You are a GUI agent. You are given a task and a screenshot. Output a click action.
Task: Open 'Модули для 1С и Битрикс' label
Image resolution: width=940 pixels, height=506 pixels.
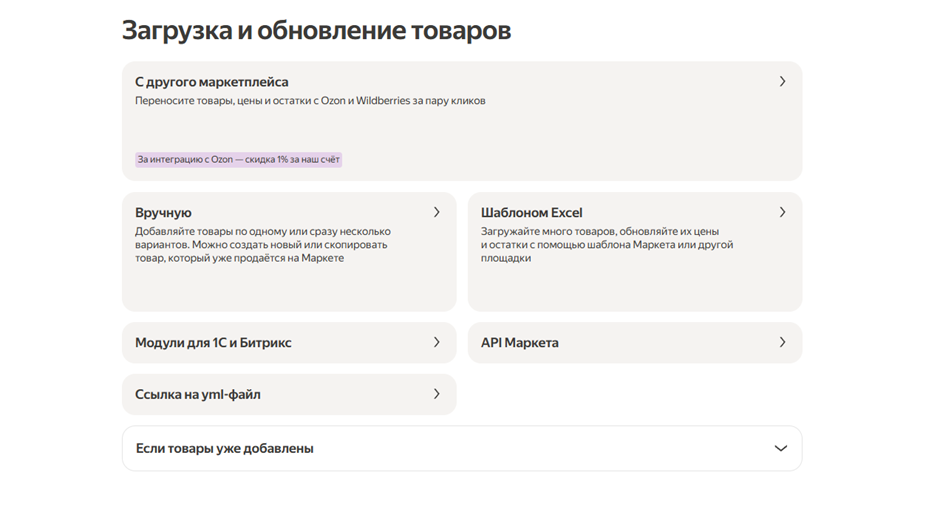tap(213, 343)
